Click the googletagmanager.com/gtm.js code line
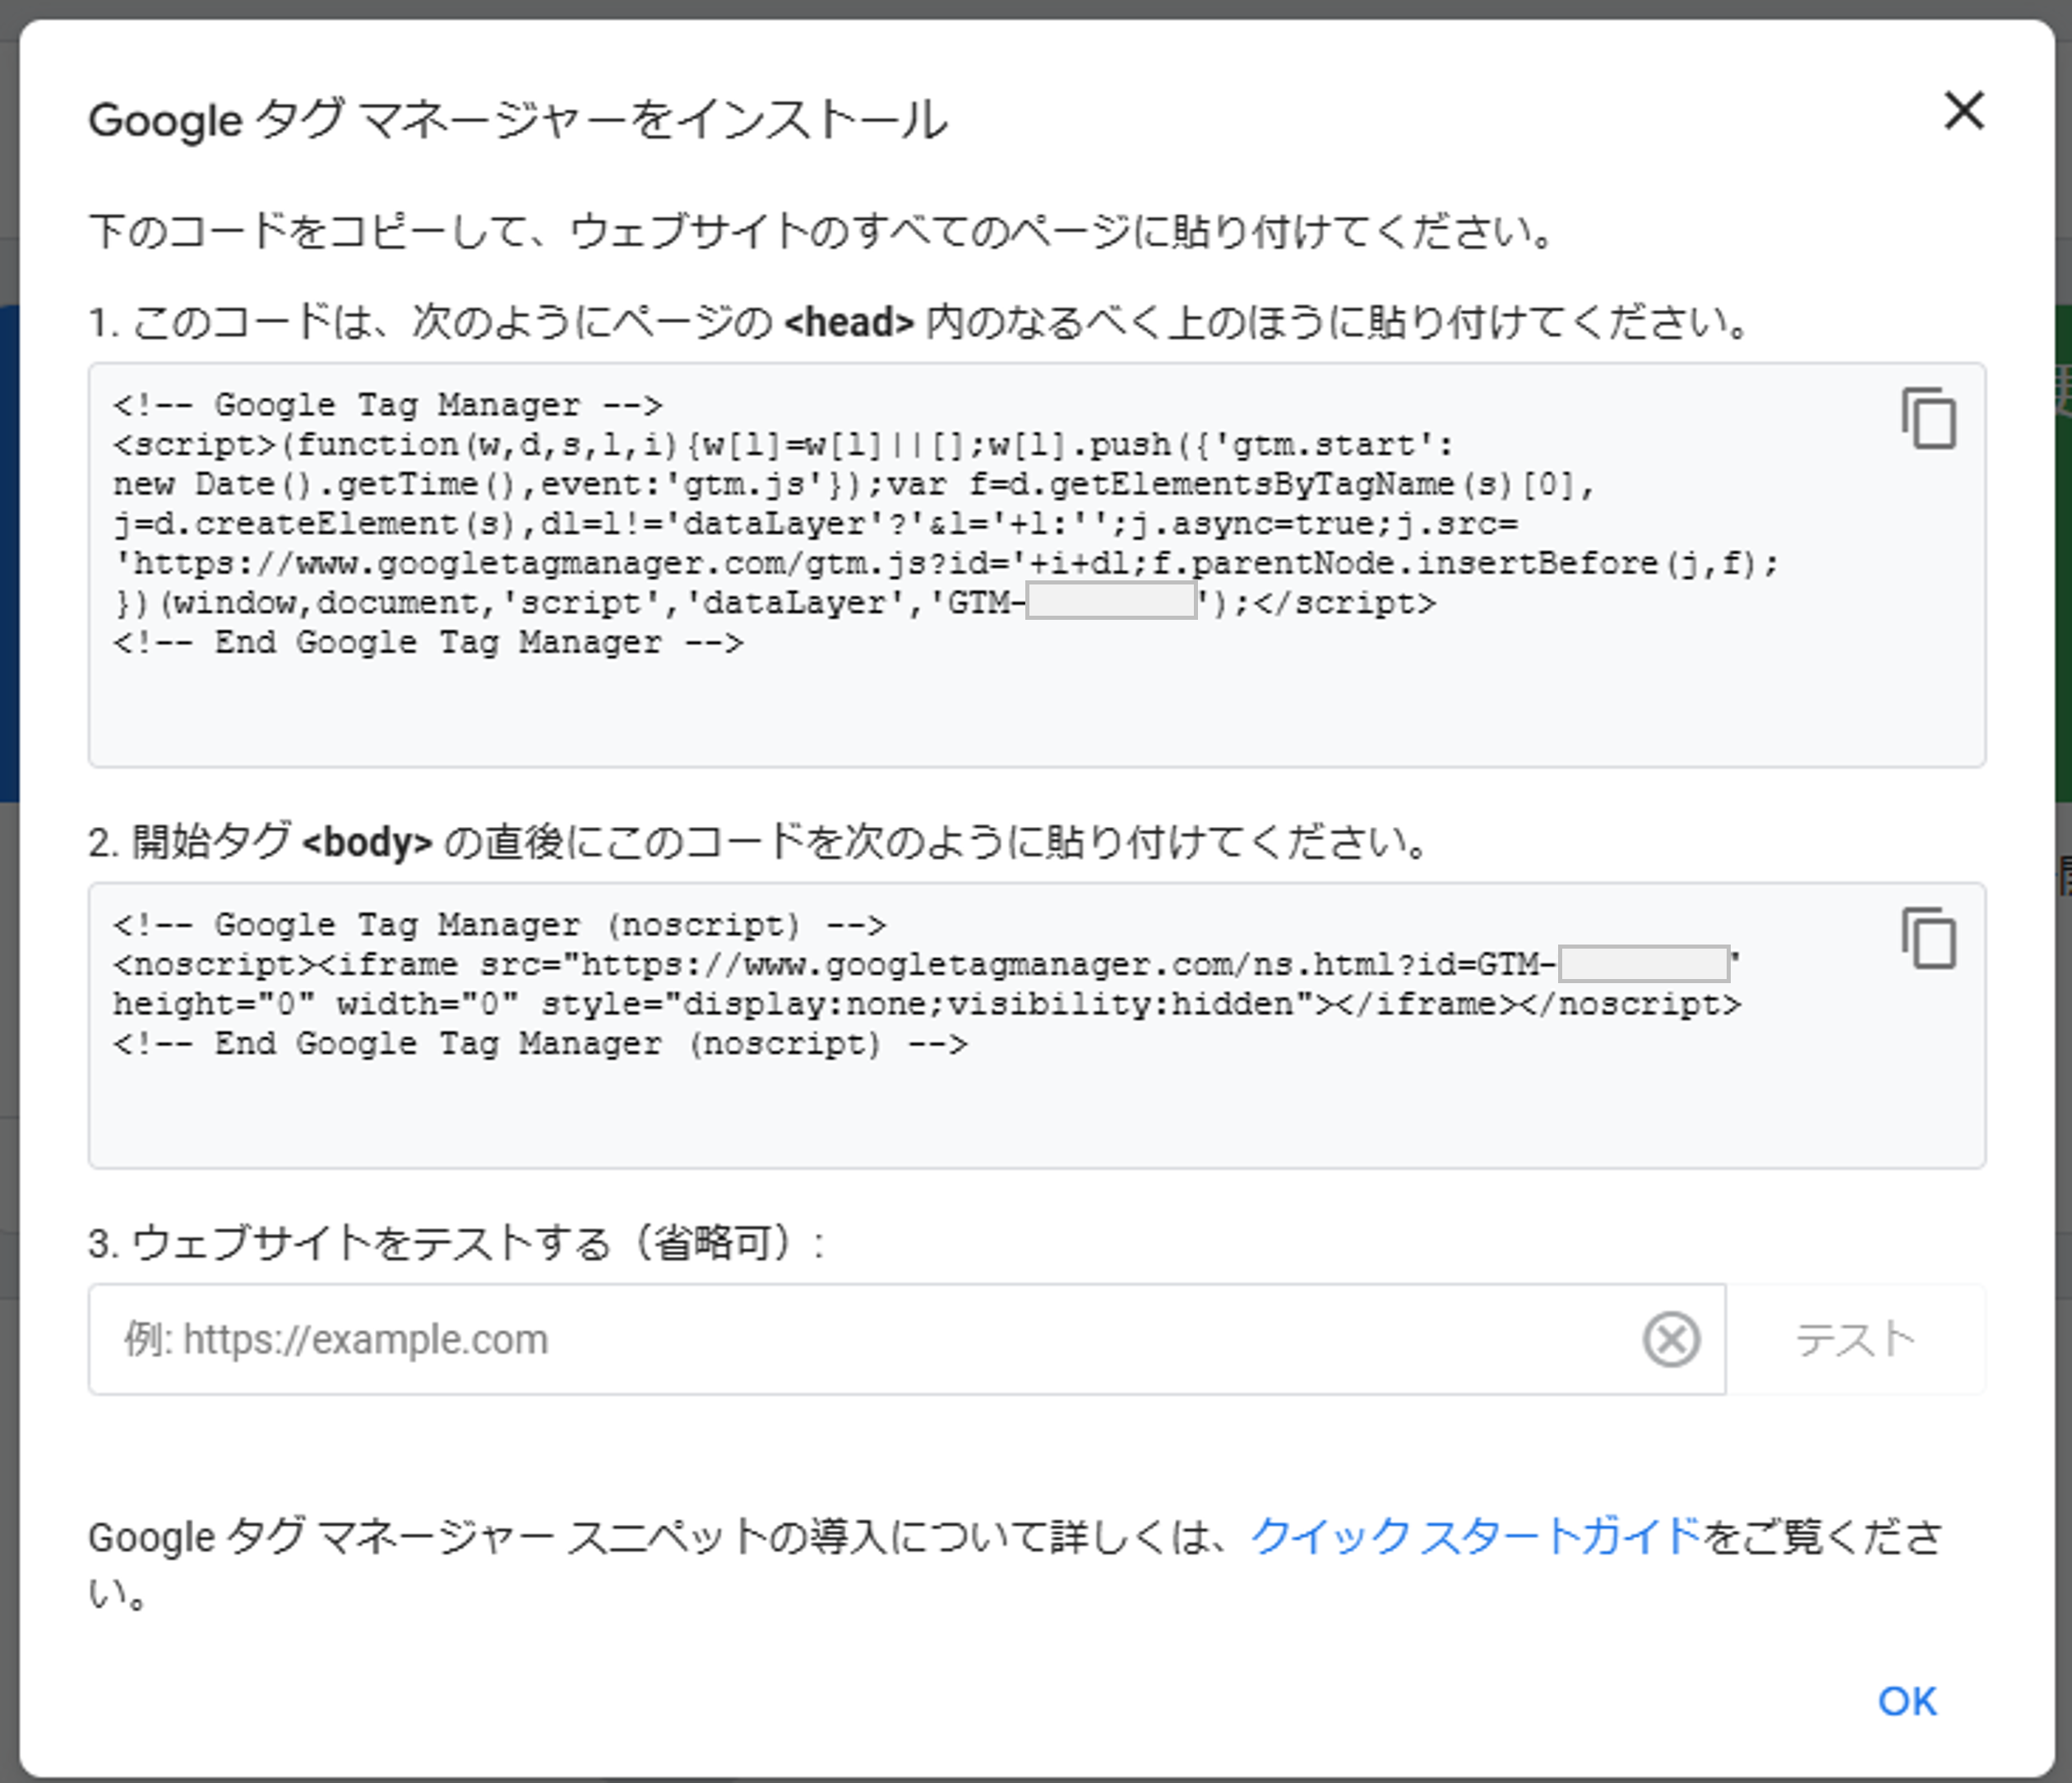The image size is (2072, 1783). point(946,564)
